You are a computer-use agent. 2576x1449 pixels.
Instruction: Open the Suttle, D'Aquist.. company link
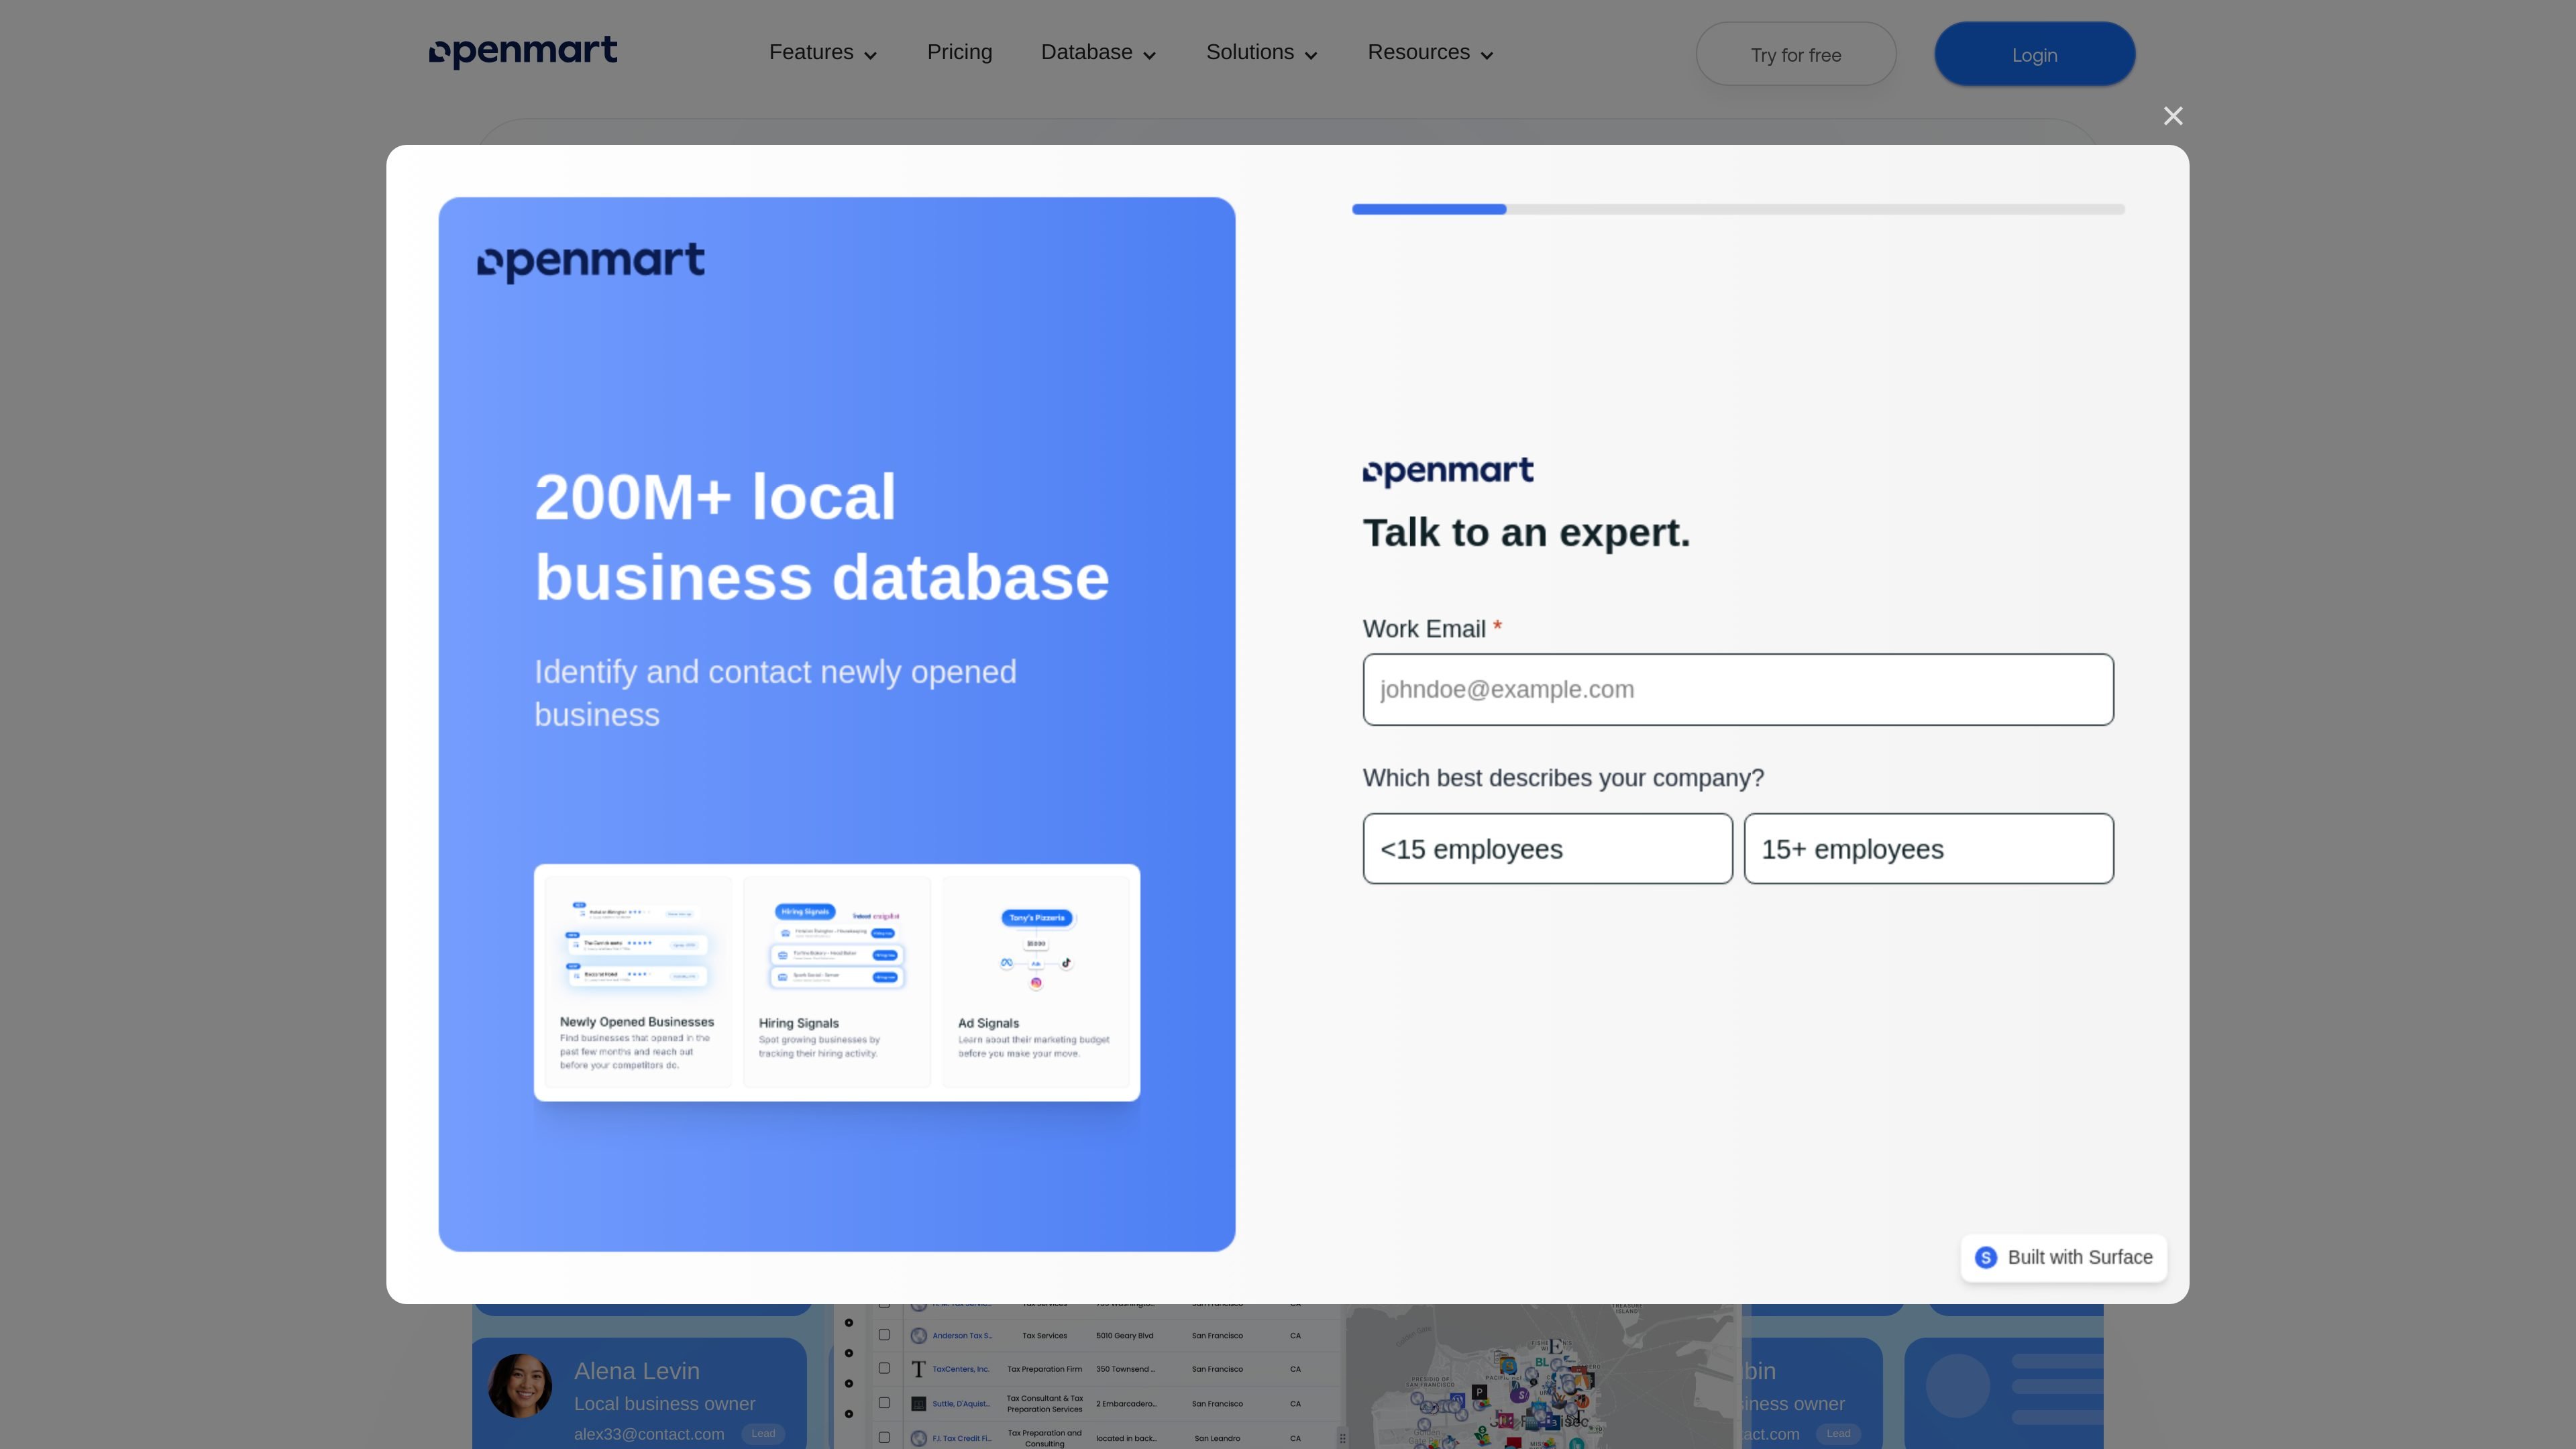[961, 1404]
